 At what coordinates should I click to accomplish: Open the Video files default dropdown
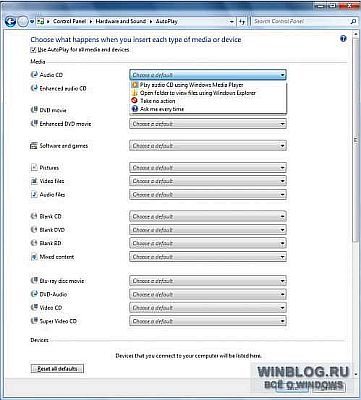pyautogui.click(x=208, y=181)
